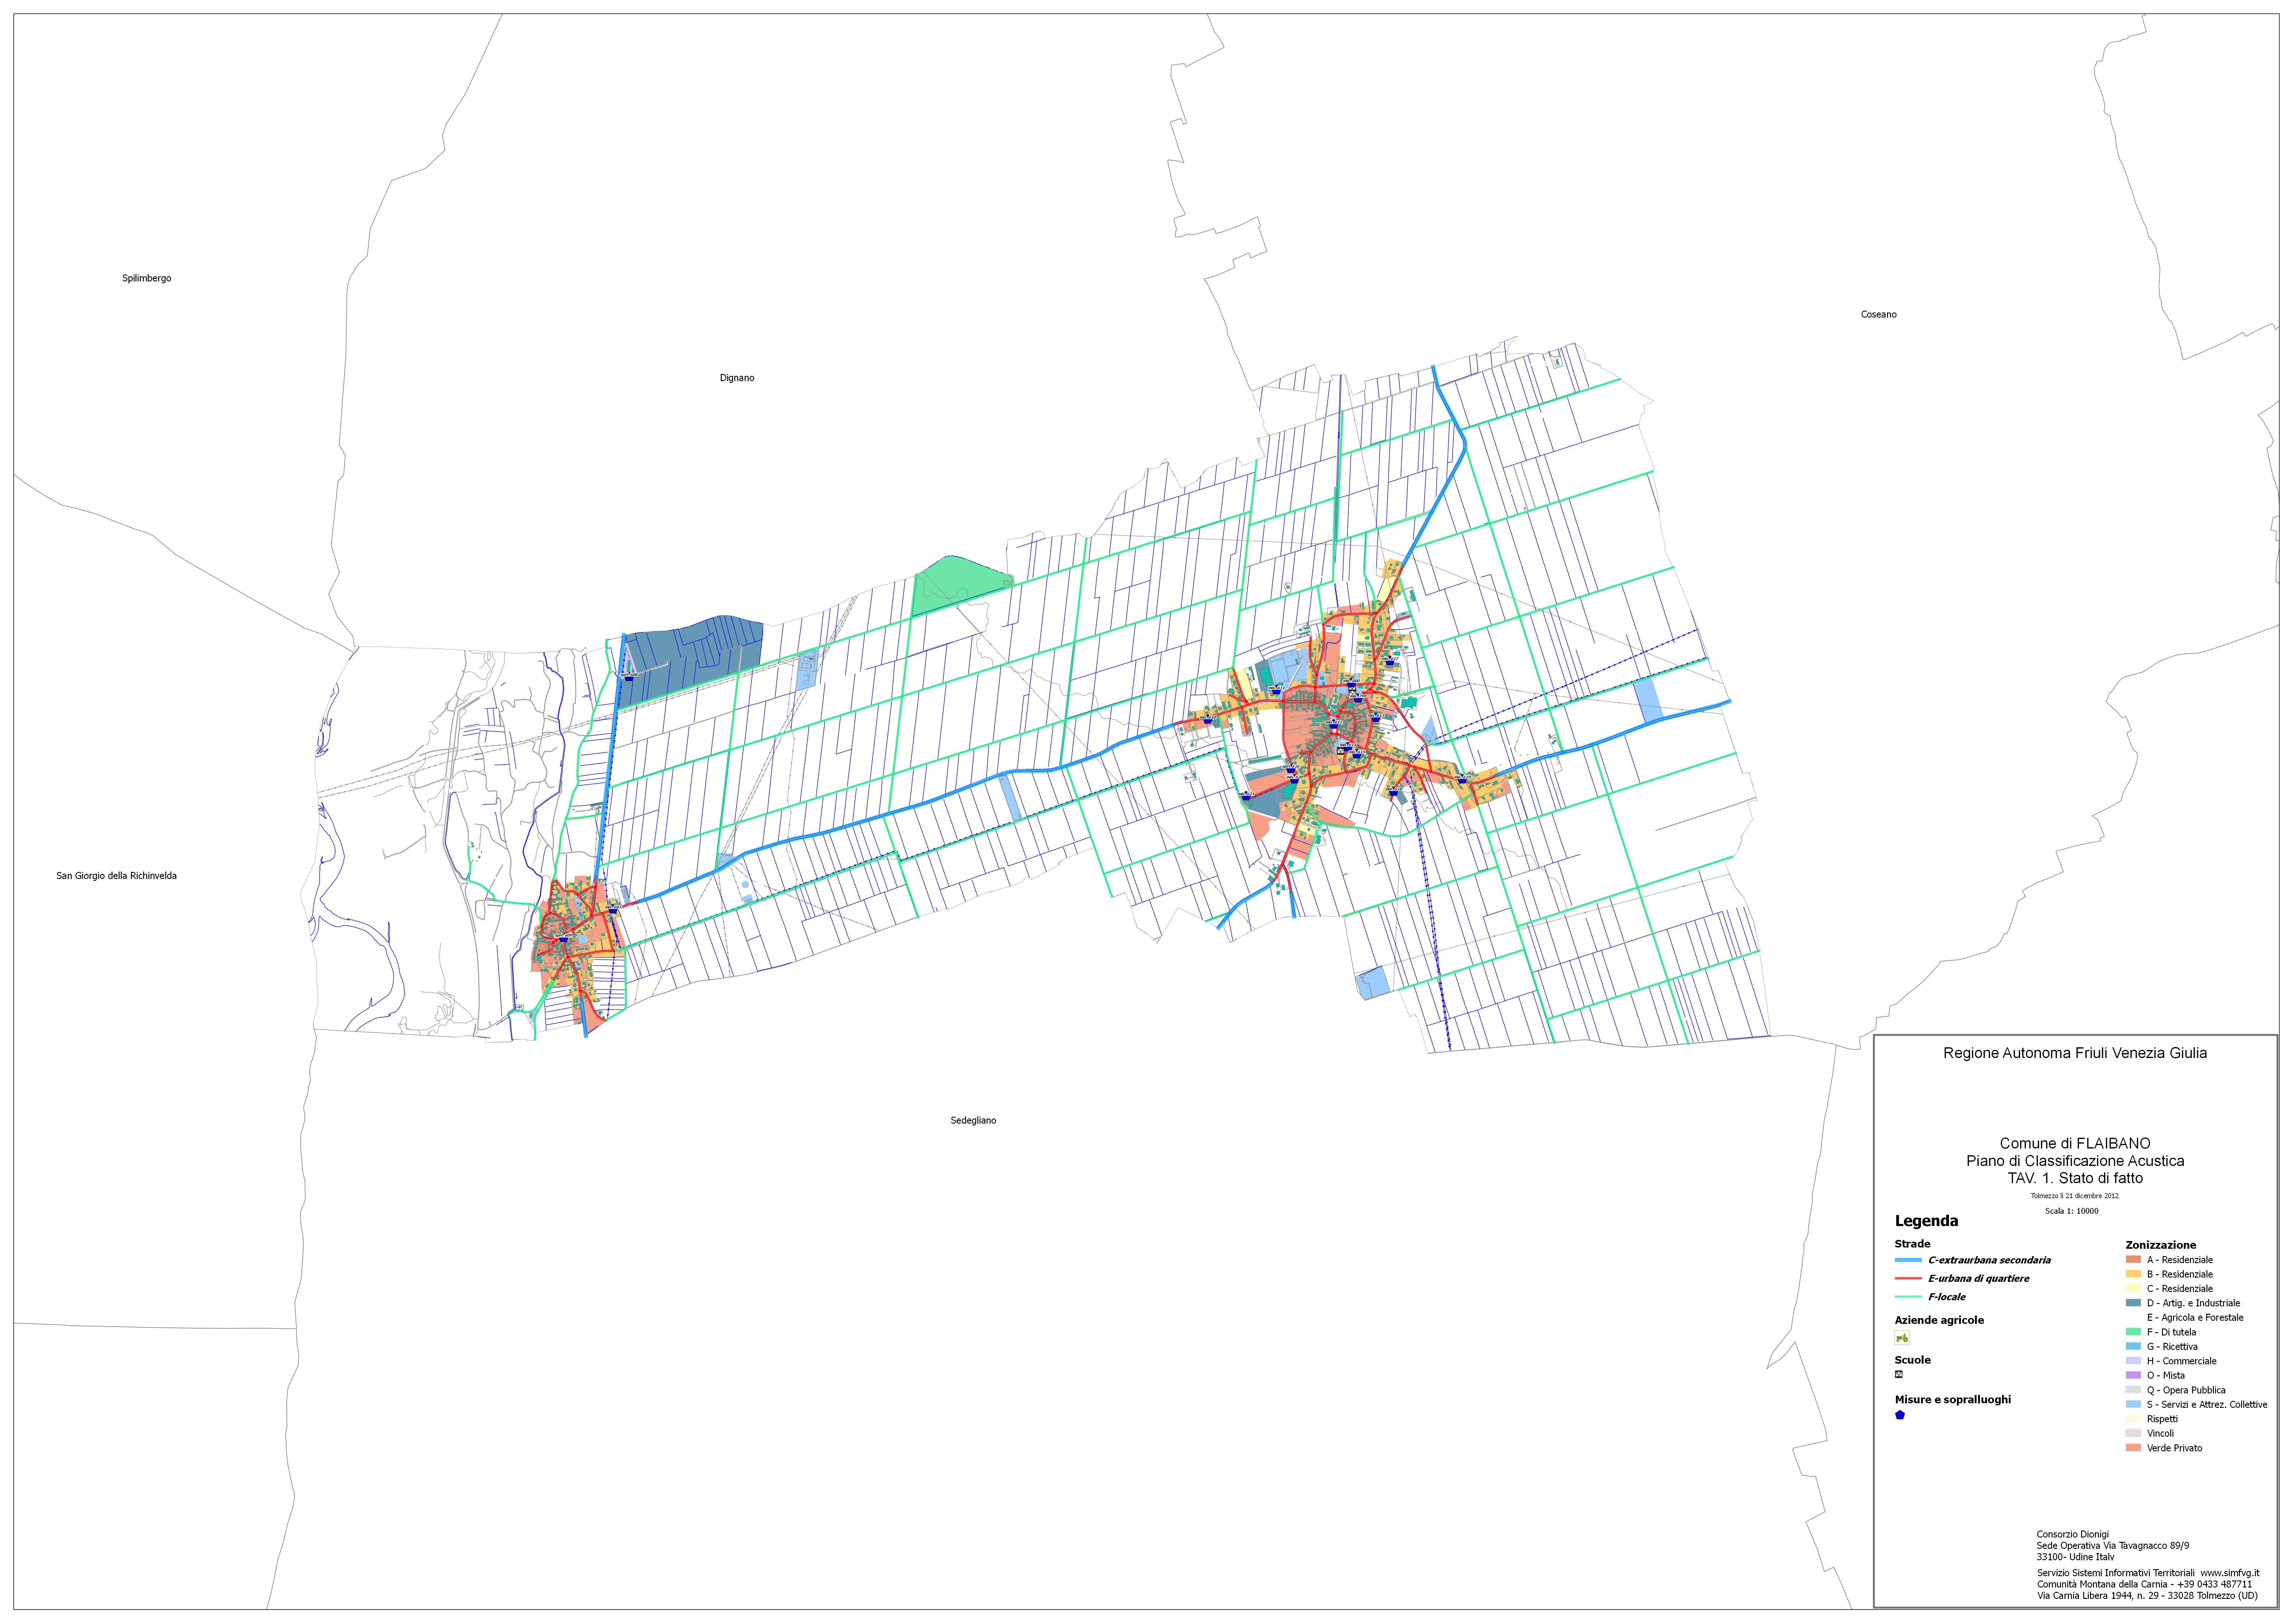Click the tractor icon under Aziende agricole

click(1902, 1338)
